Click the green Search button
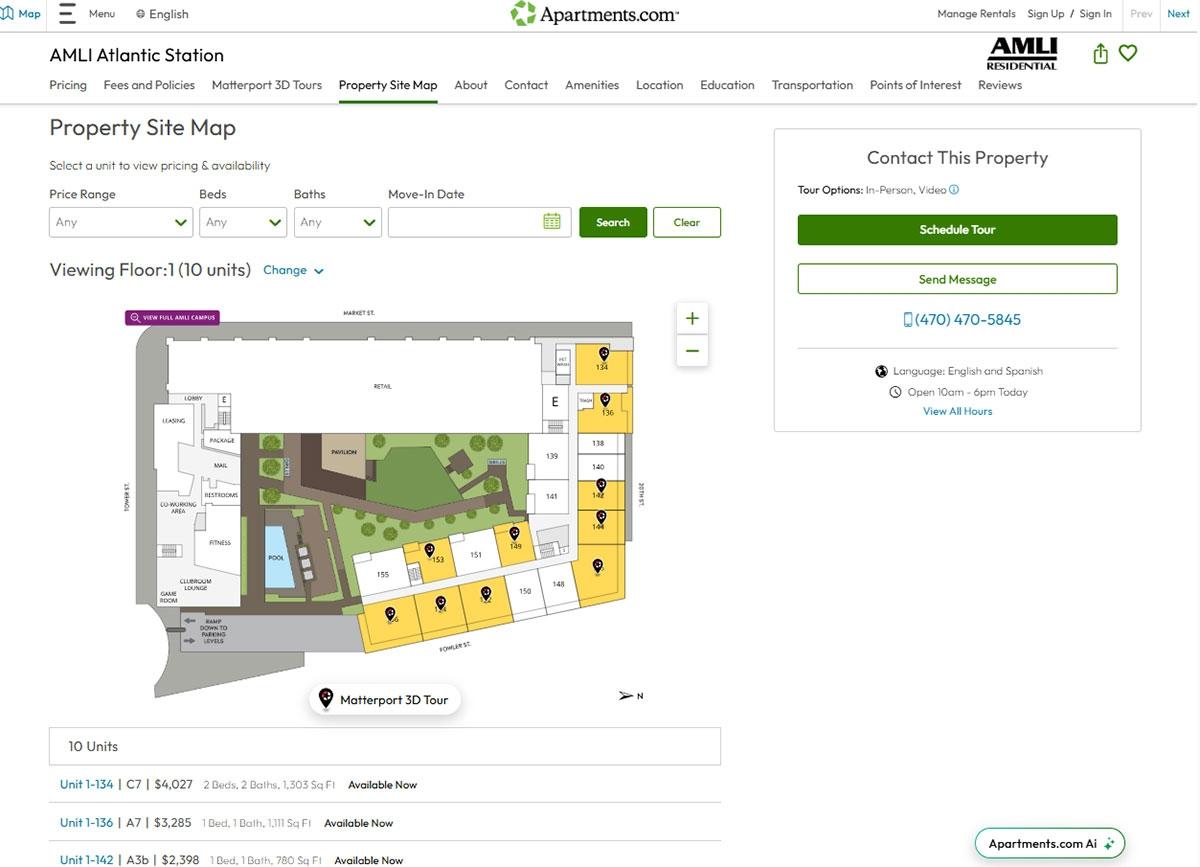Viewport: 1200px width, 867px height. [613, 222]
